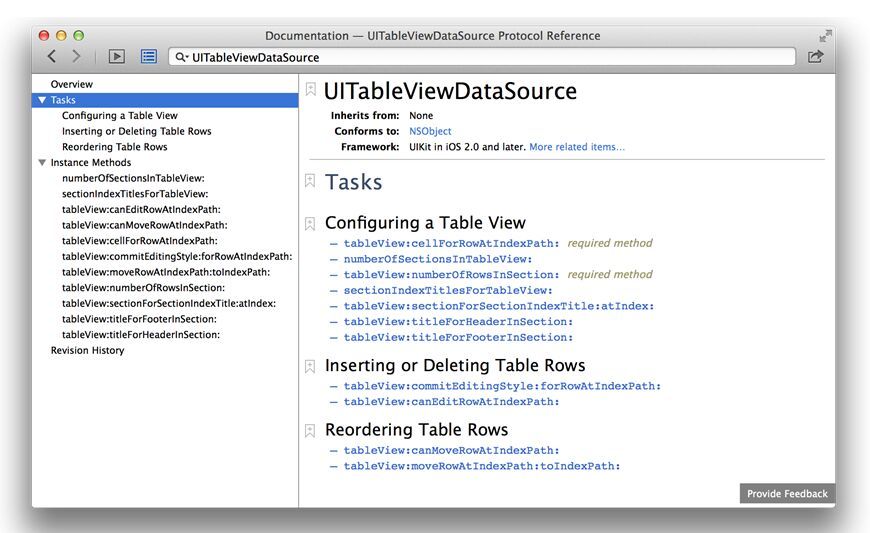Bookmark Configuring a Table View section
Viewport: 870px width, 533px height.
click(310, 224)
